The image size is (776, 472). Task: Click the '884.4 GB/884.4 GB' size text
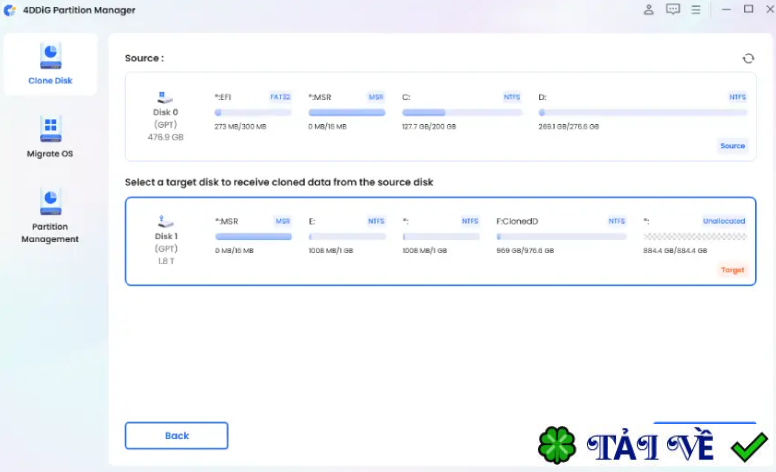(x=675, y=251)
